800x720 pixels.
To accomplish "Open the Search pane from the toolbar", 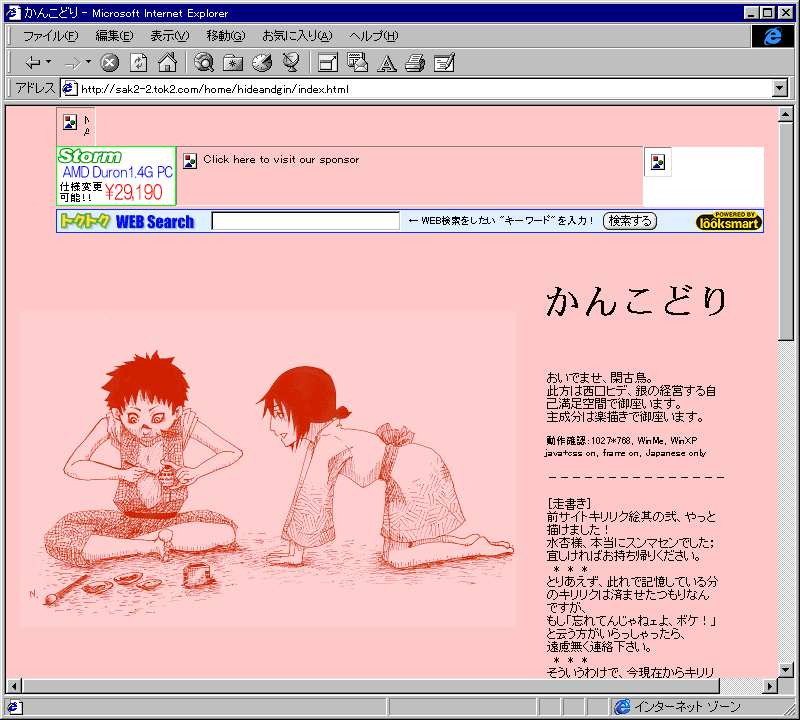I will pyautogui.click(x=204, y=63).
